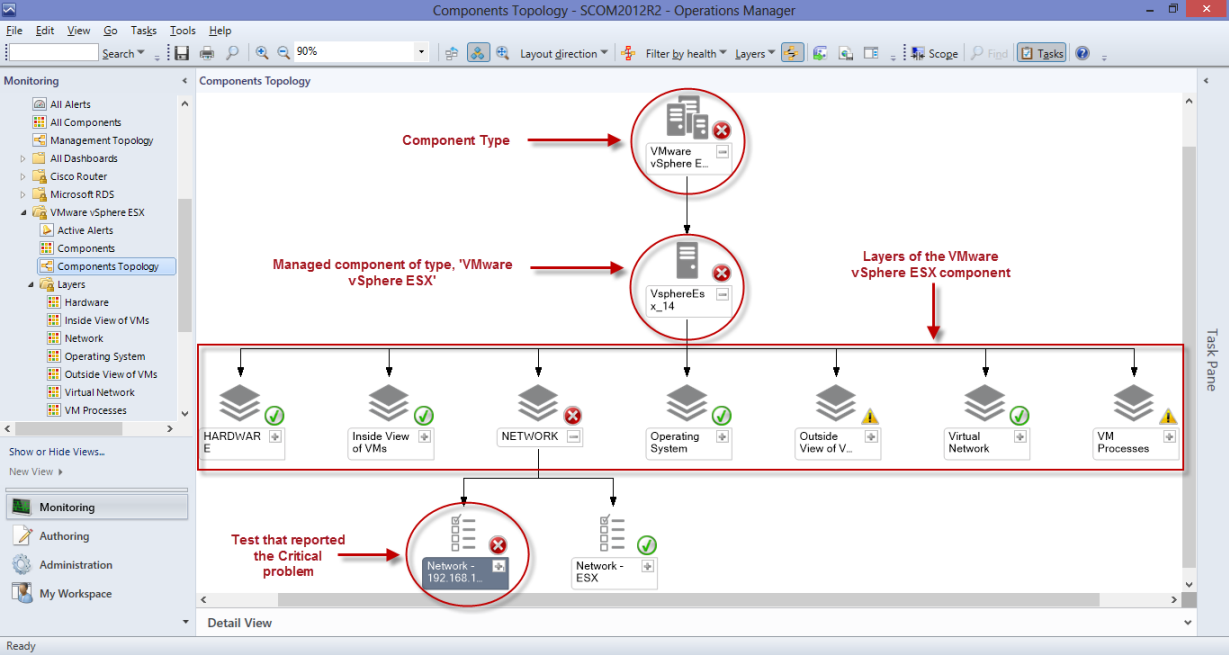Click the Print icon in the toolbar
This screenshot has width=1229, height=655.
tap(207, 53)
